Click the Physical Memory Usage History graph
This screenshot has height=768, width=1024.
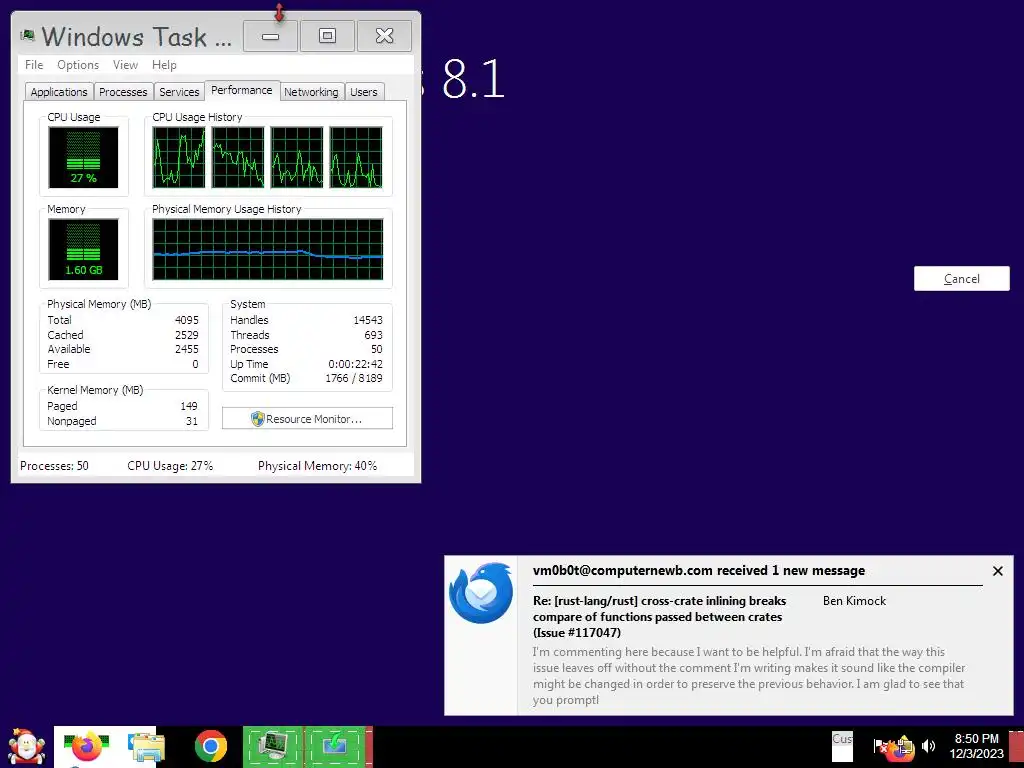tap(268, 249)
